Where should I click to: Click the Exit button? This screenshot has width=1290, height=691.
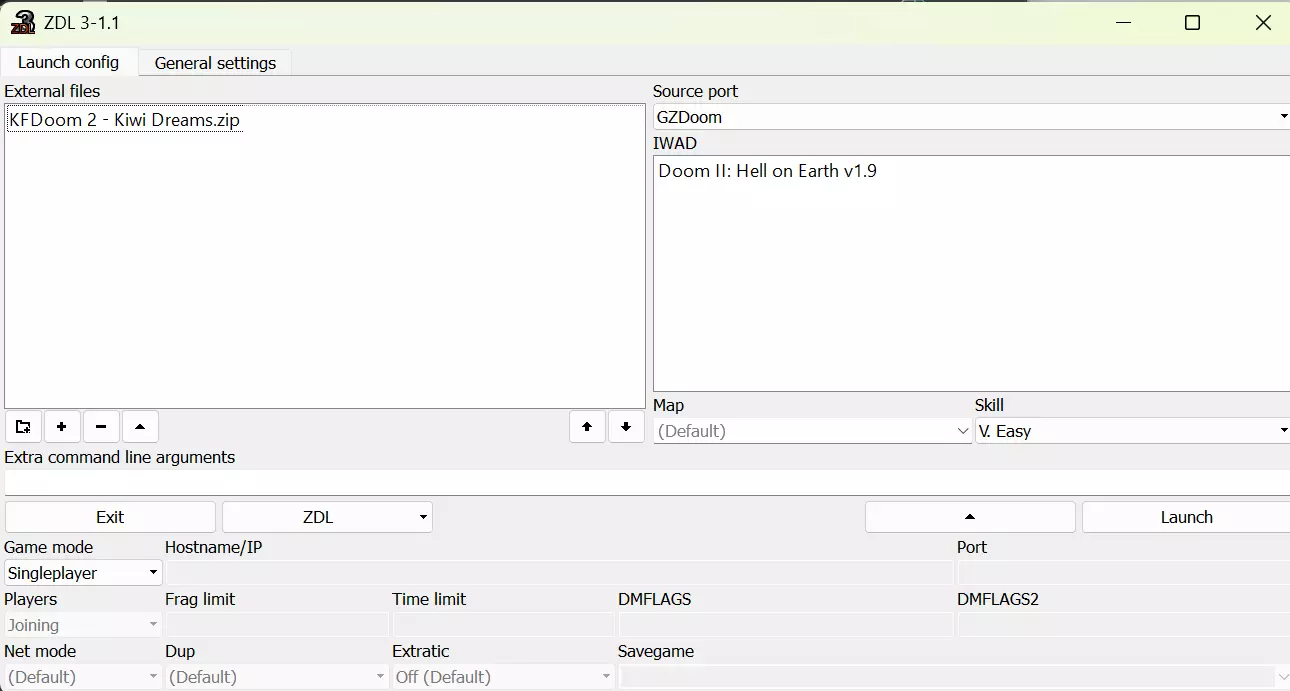(x=110, y=517)
